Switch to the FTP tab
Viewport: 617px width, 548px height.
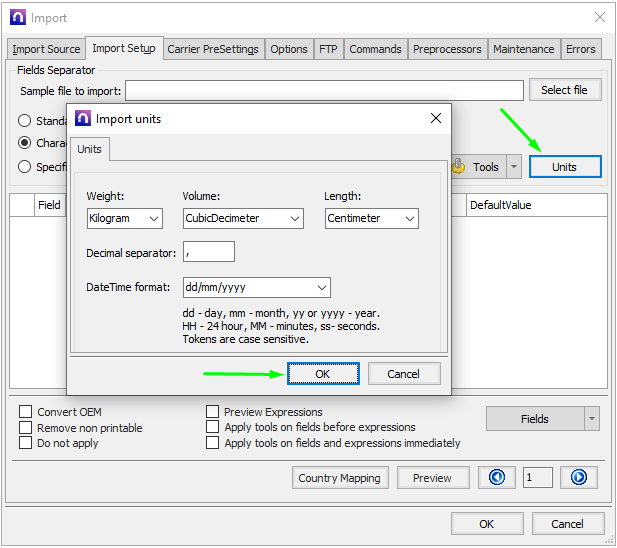tap(328, 49)
